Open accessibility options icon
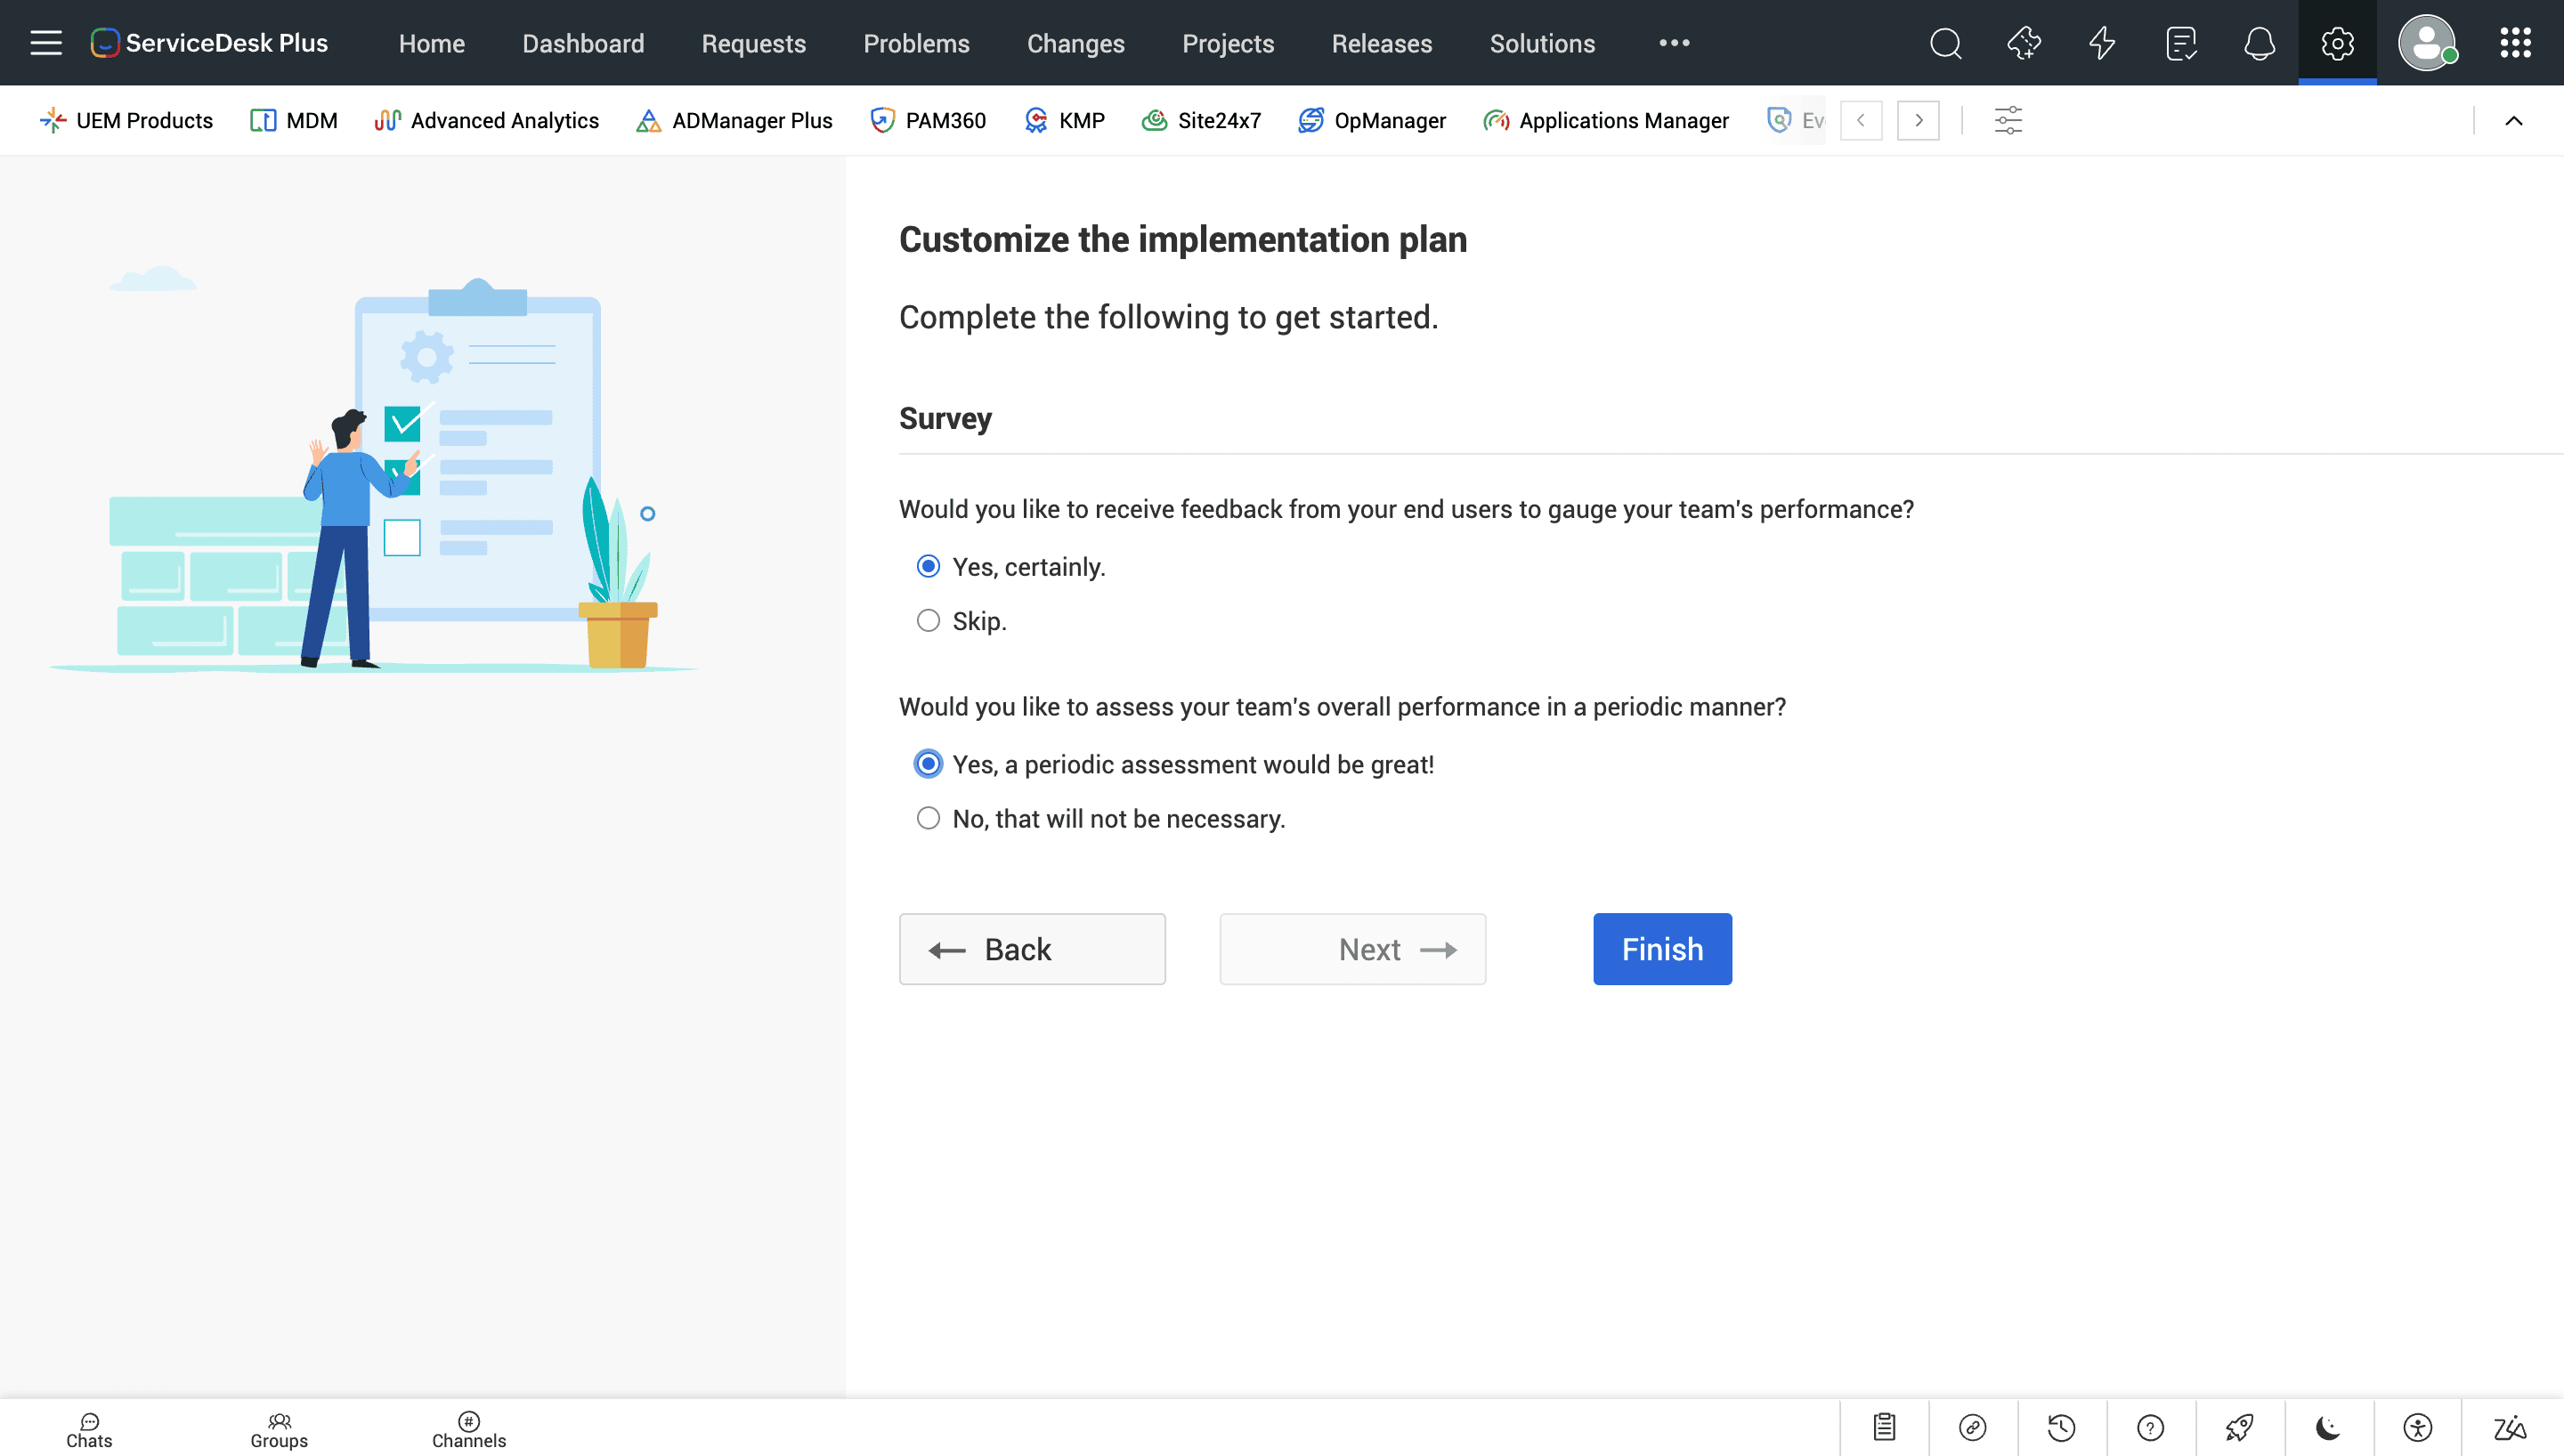The width and height of the screenshot is (2564, 1456). 2417,1427
